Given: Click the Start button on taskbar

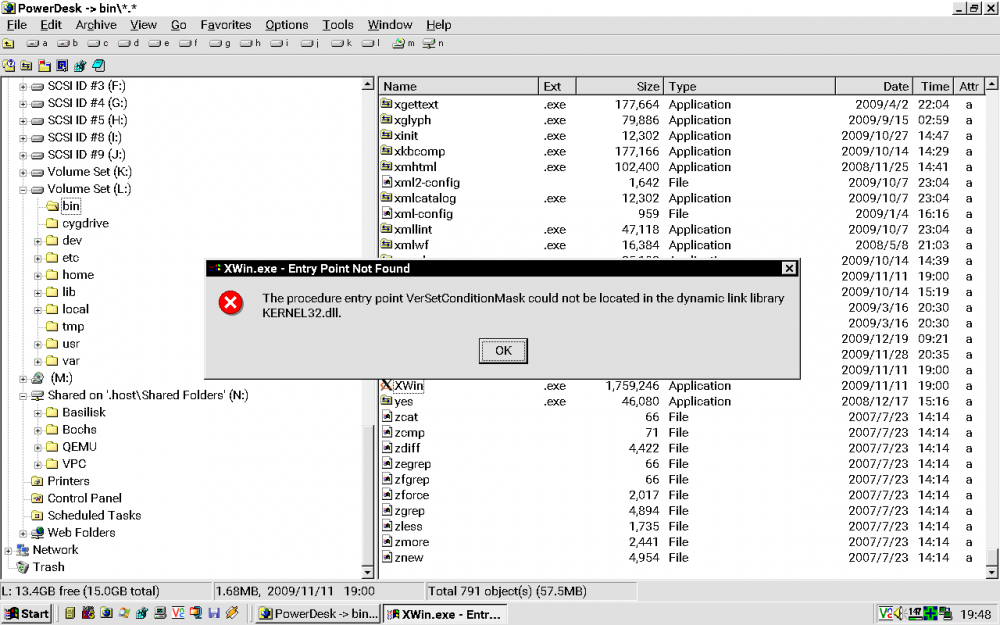Looking at the screenshot, I should [x=28, y=614].
